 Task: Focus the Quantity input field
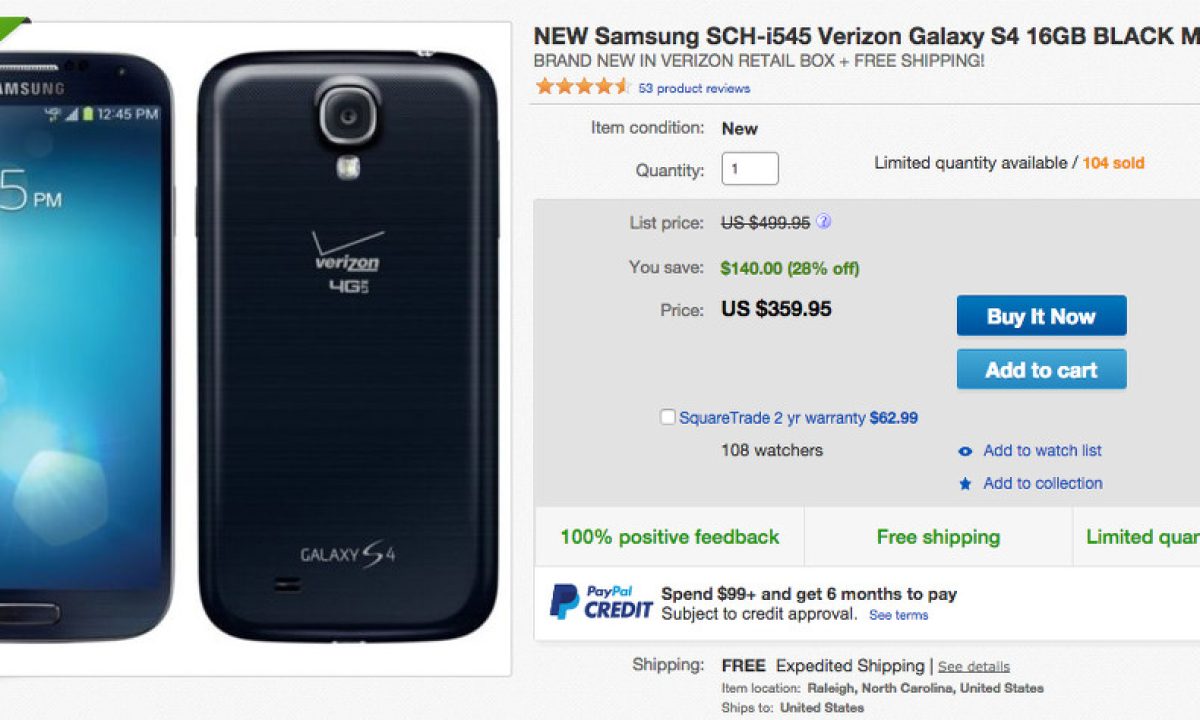(x=750, y=169)
